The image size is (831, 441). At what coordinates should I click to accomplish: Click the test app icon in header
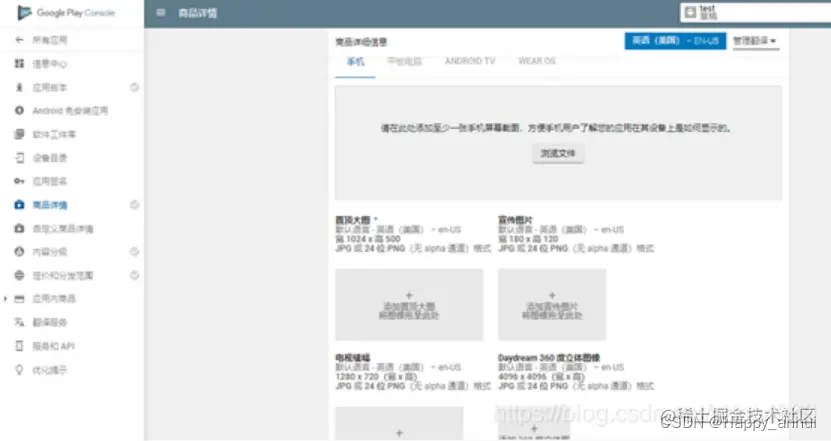[x=690, y=12]
